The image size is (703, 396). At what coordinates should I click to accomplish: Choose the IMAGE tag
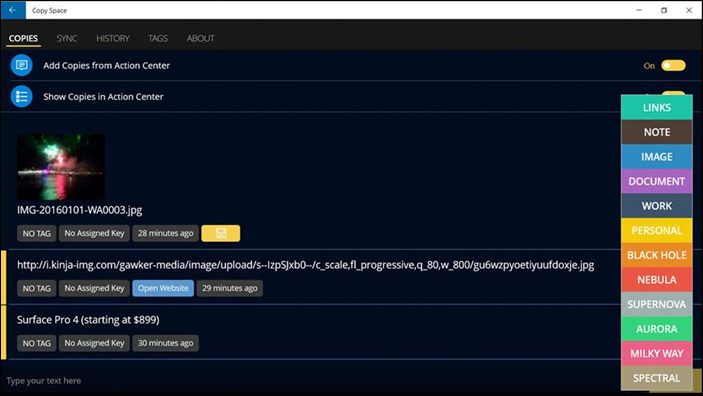657,157
